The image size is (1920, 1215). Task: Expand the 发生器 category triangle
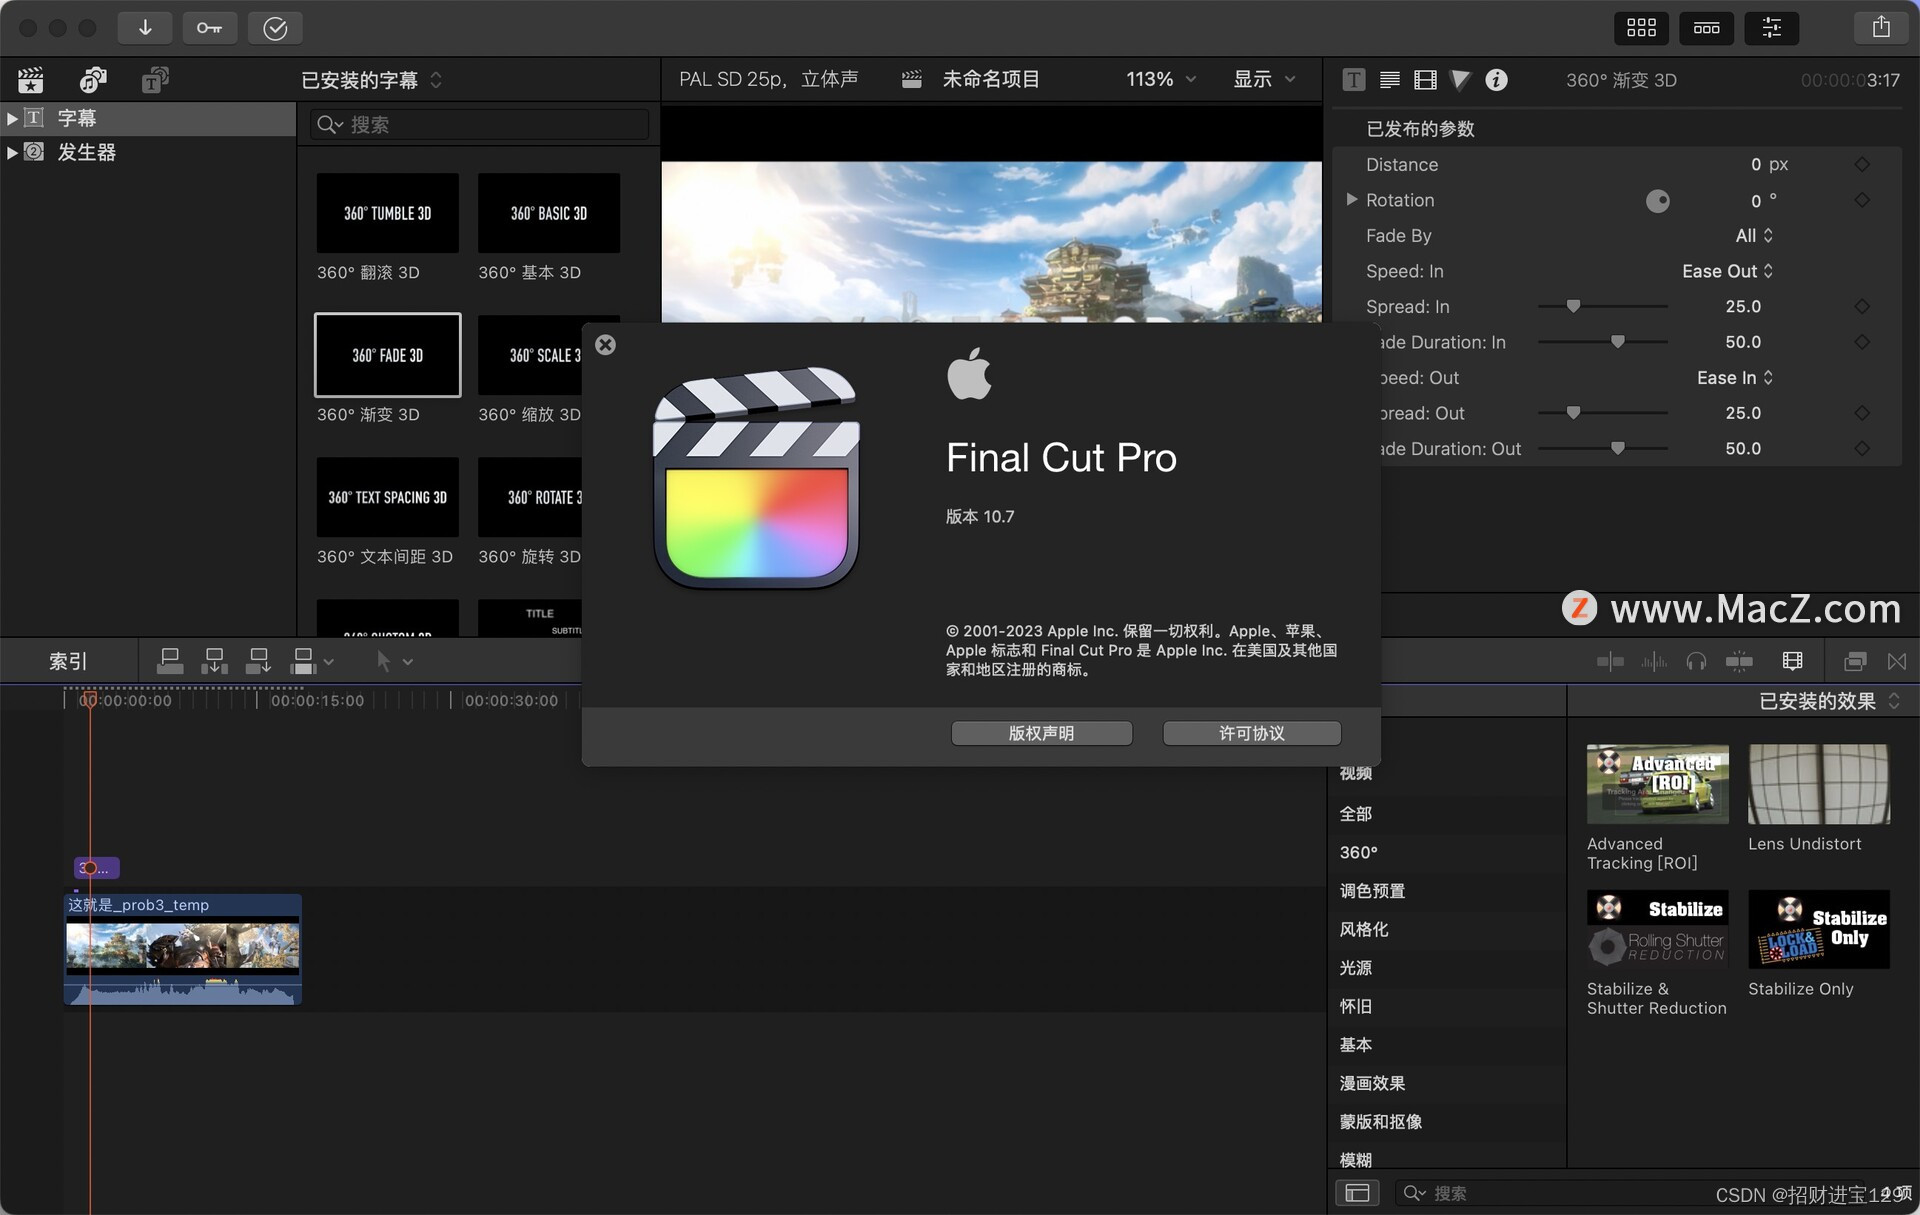click(x=11, y=152)
